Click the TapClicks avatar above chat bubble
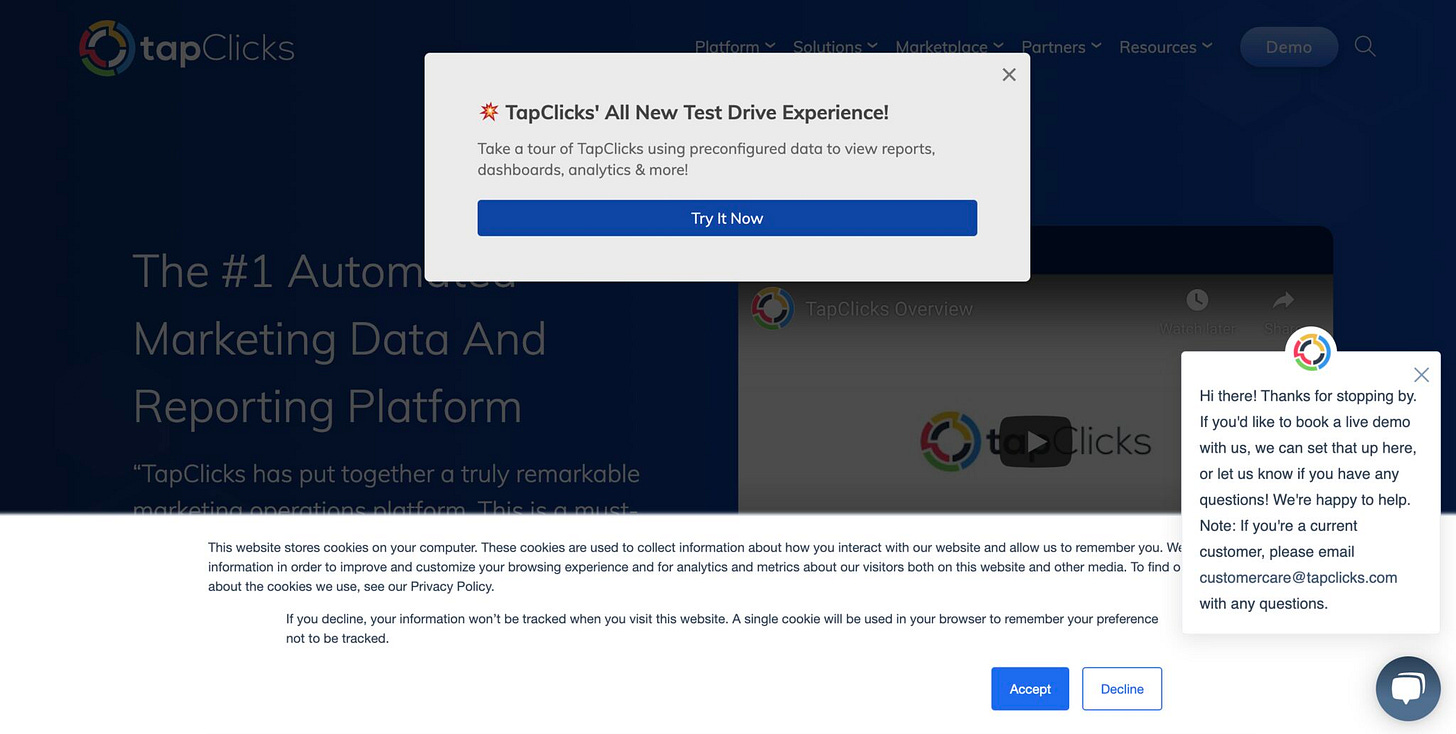The height and width of the screenshot is (734, 1456). (1311, 352)
